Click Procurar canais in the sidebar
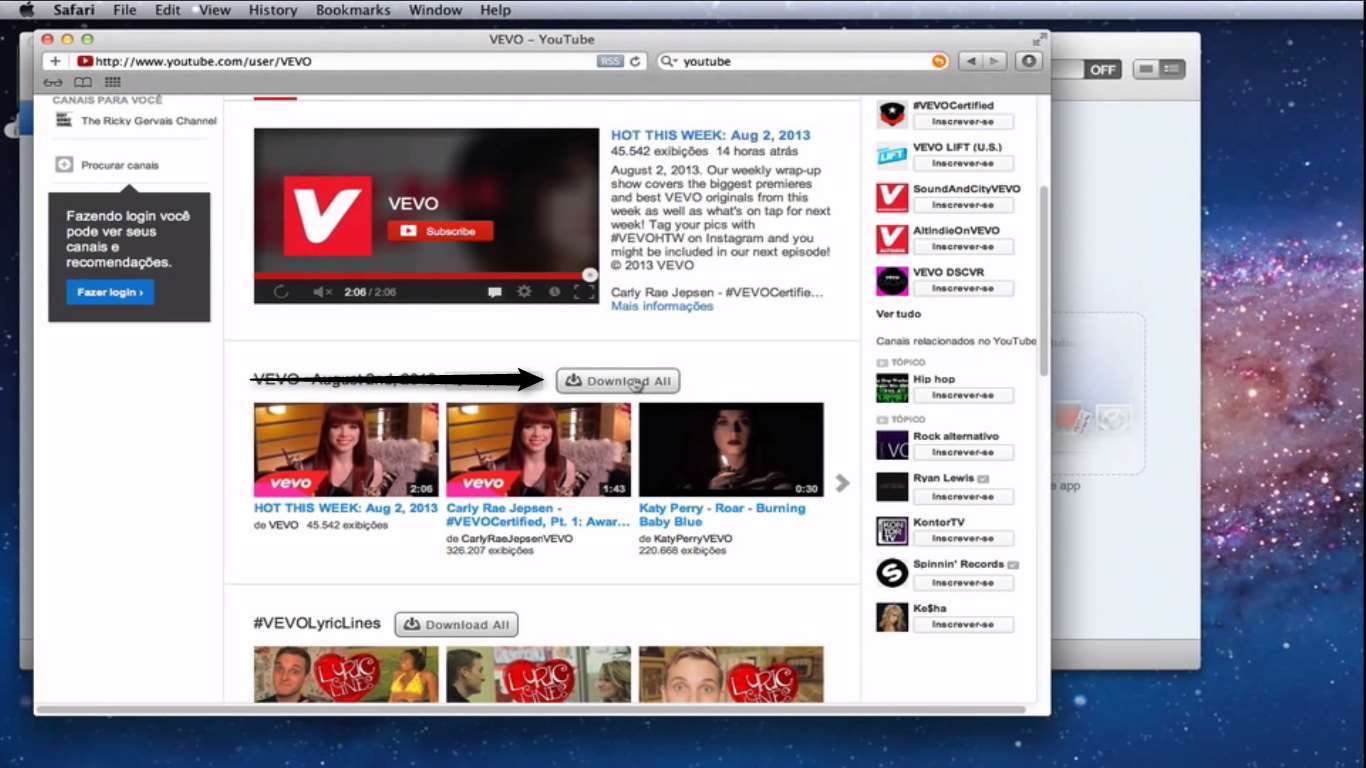Screen dimensions: 1366x768 click(x=120, y=165)
